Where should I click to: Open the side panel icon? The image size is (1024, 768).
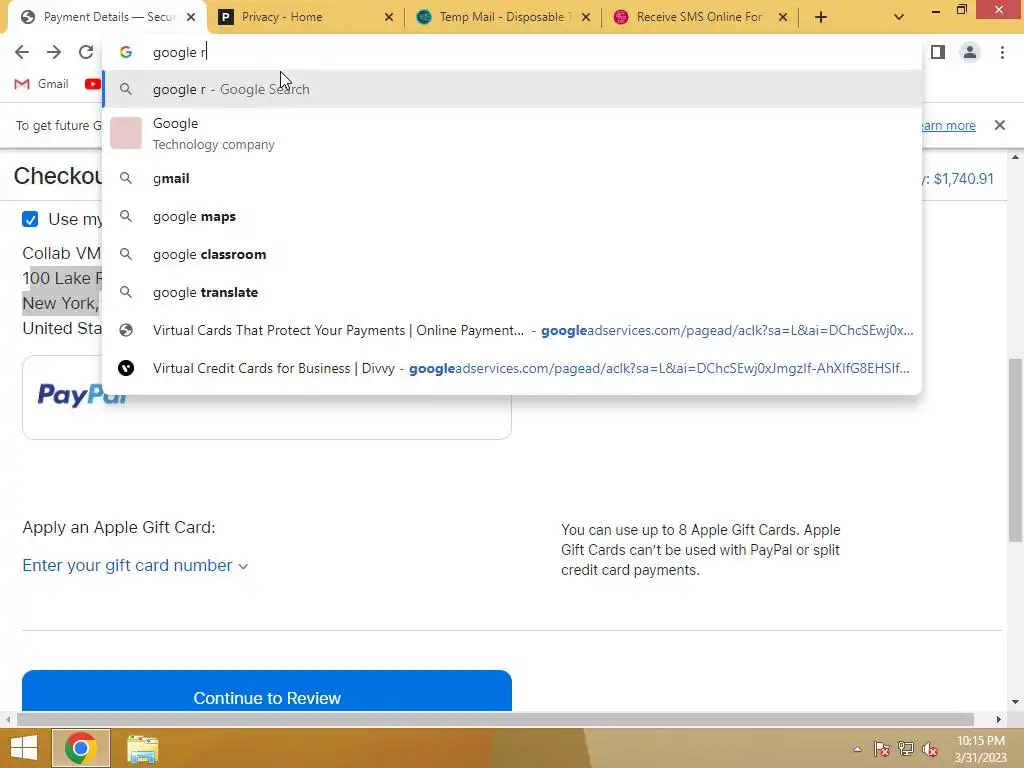938,52
